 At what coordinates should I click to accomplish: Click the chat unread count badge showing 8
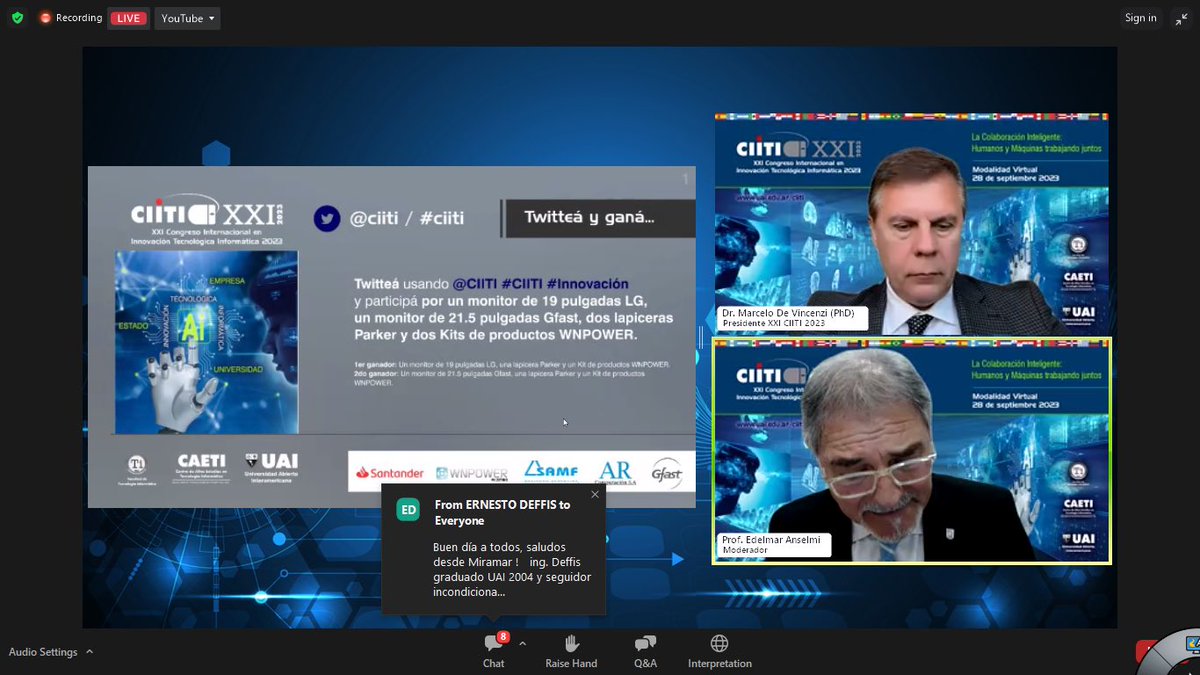(503, 636)
